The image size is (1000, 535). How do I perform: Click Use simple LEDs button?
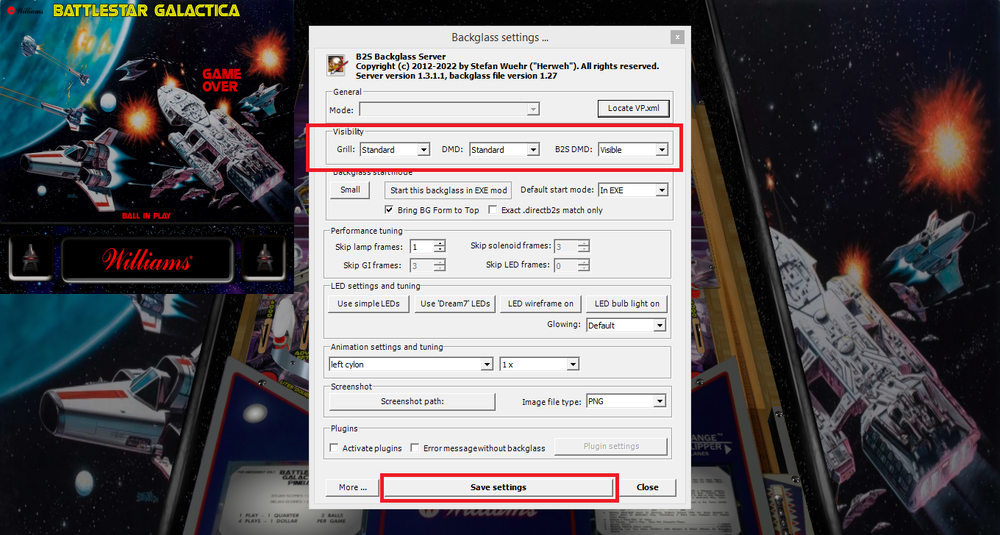369,304
